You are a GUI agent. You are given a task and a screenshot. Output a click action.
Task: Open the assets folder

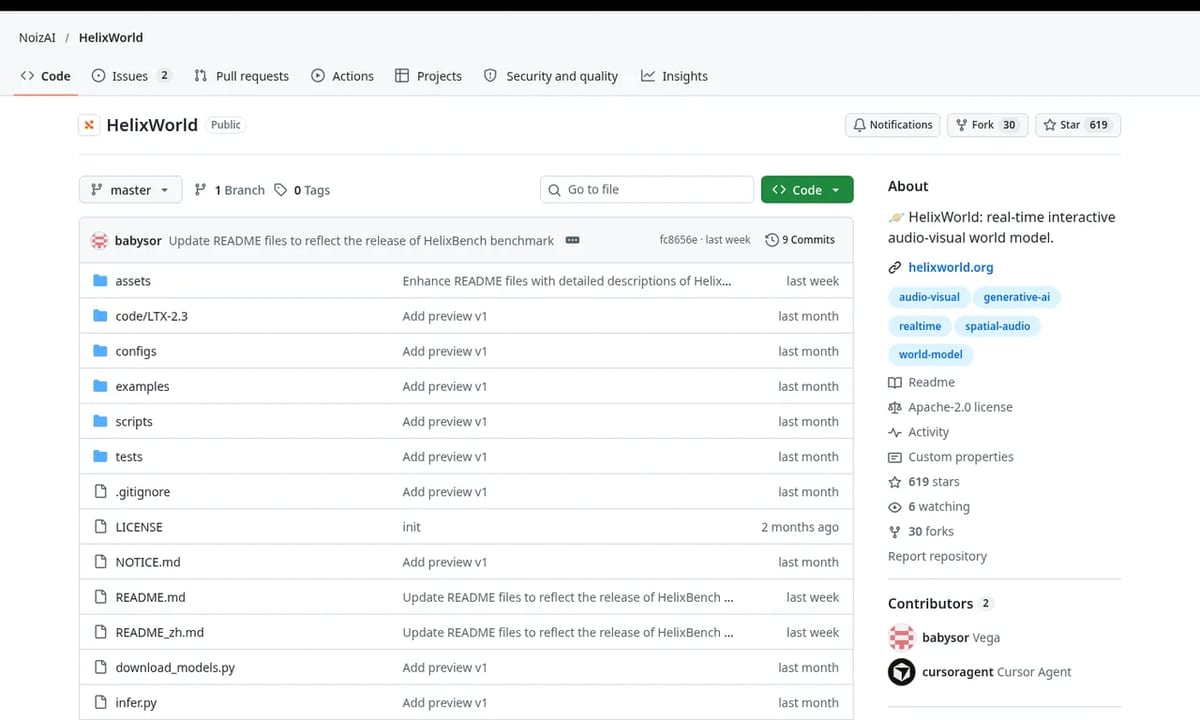[x=133, y=281]
